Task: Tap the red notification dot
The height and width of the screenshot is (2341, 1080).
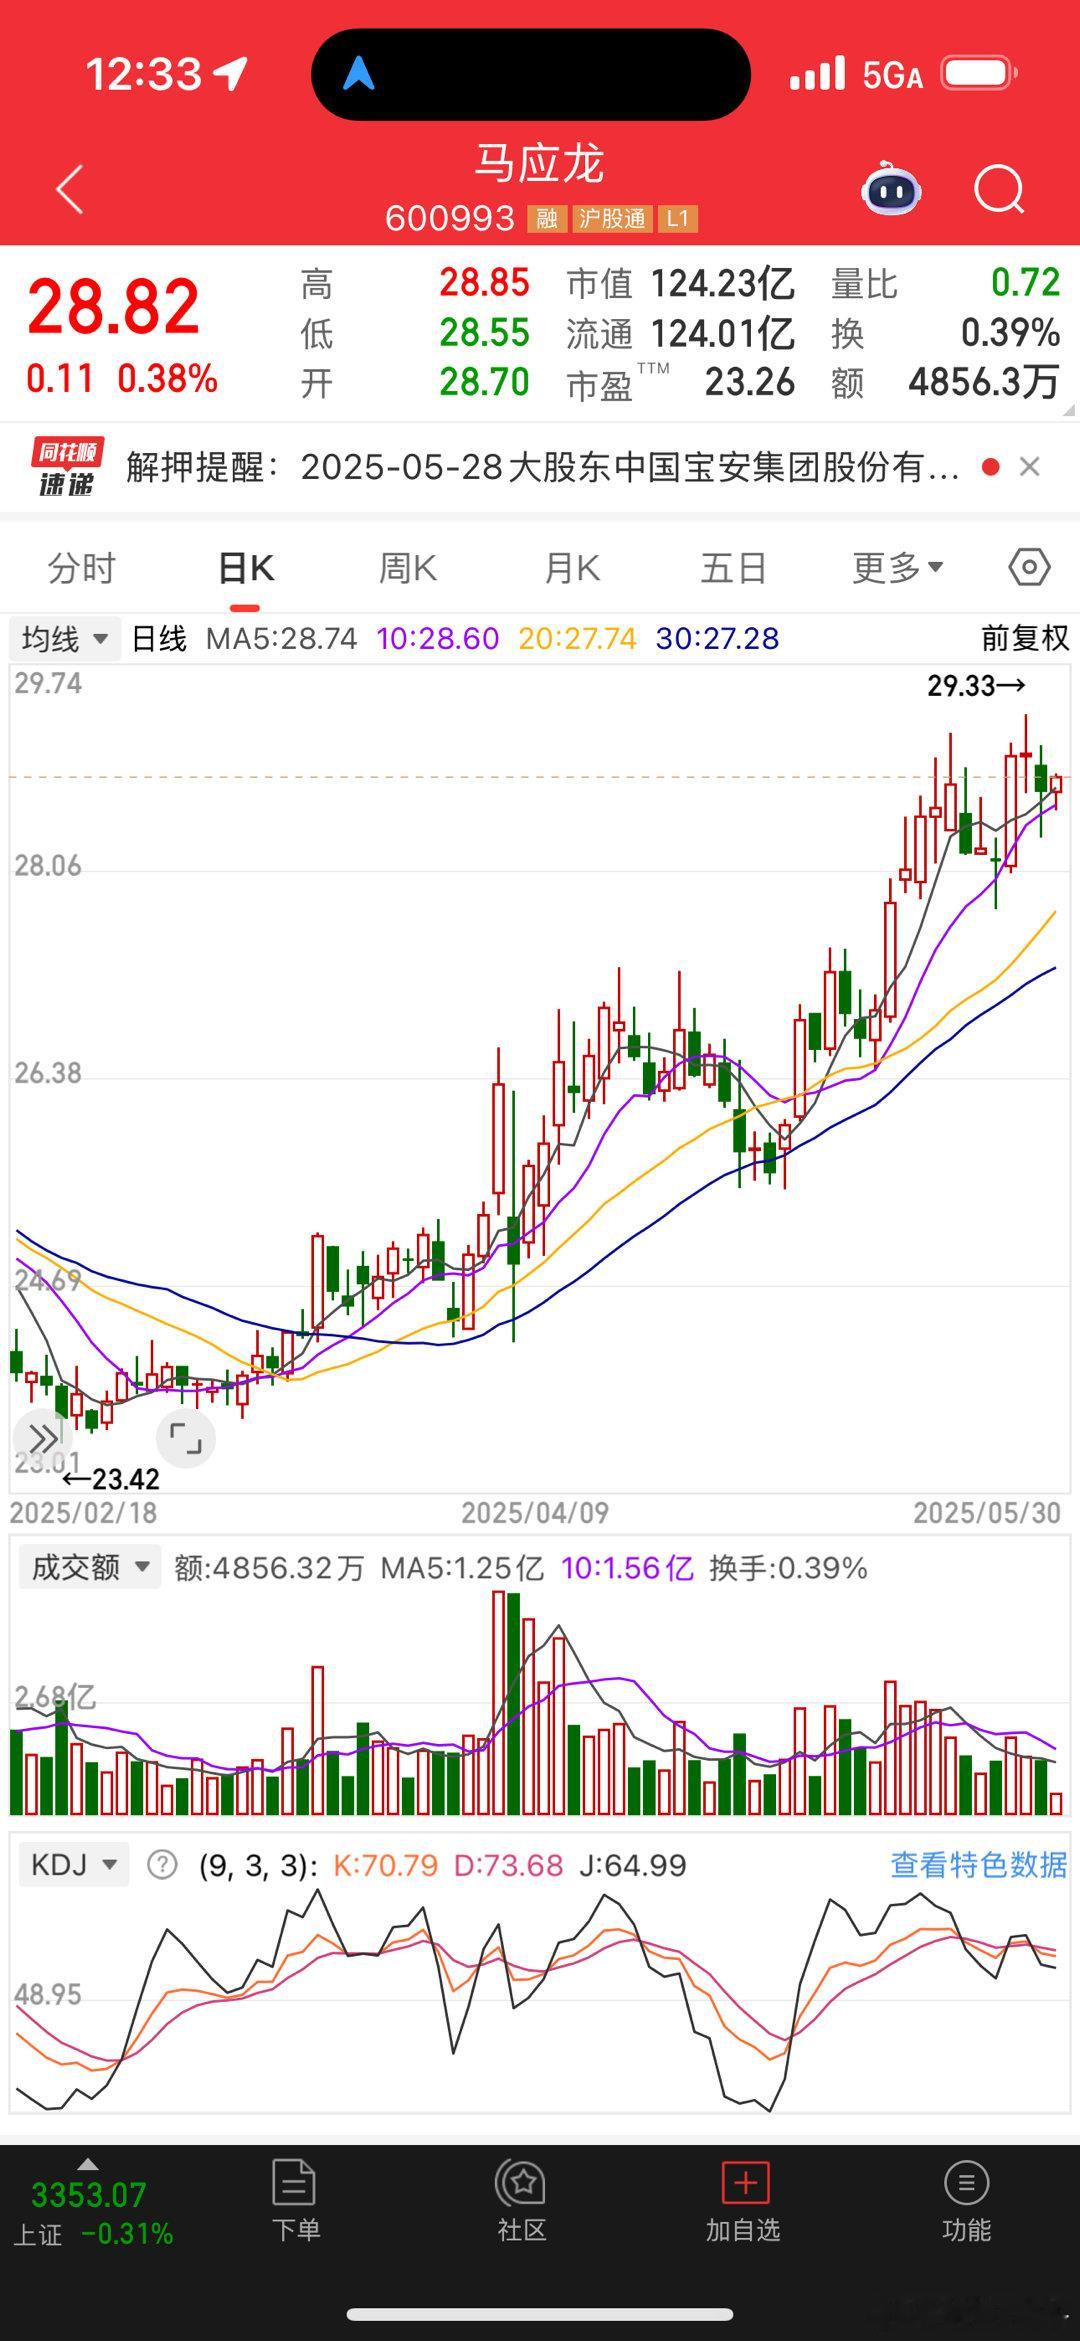Action: (x=991, y=466)
